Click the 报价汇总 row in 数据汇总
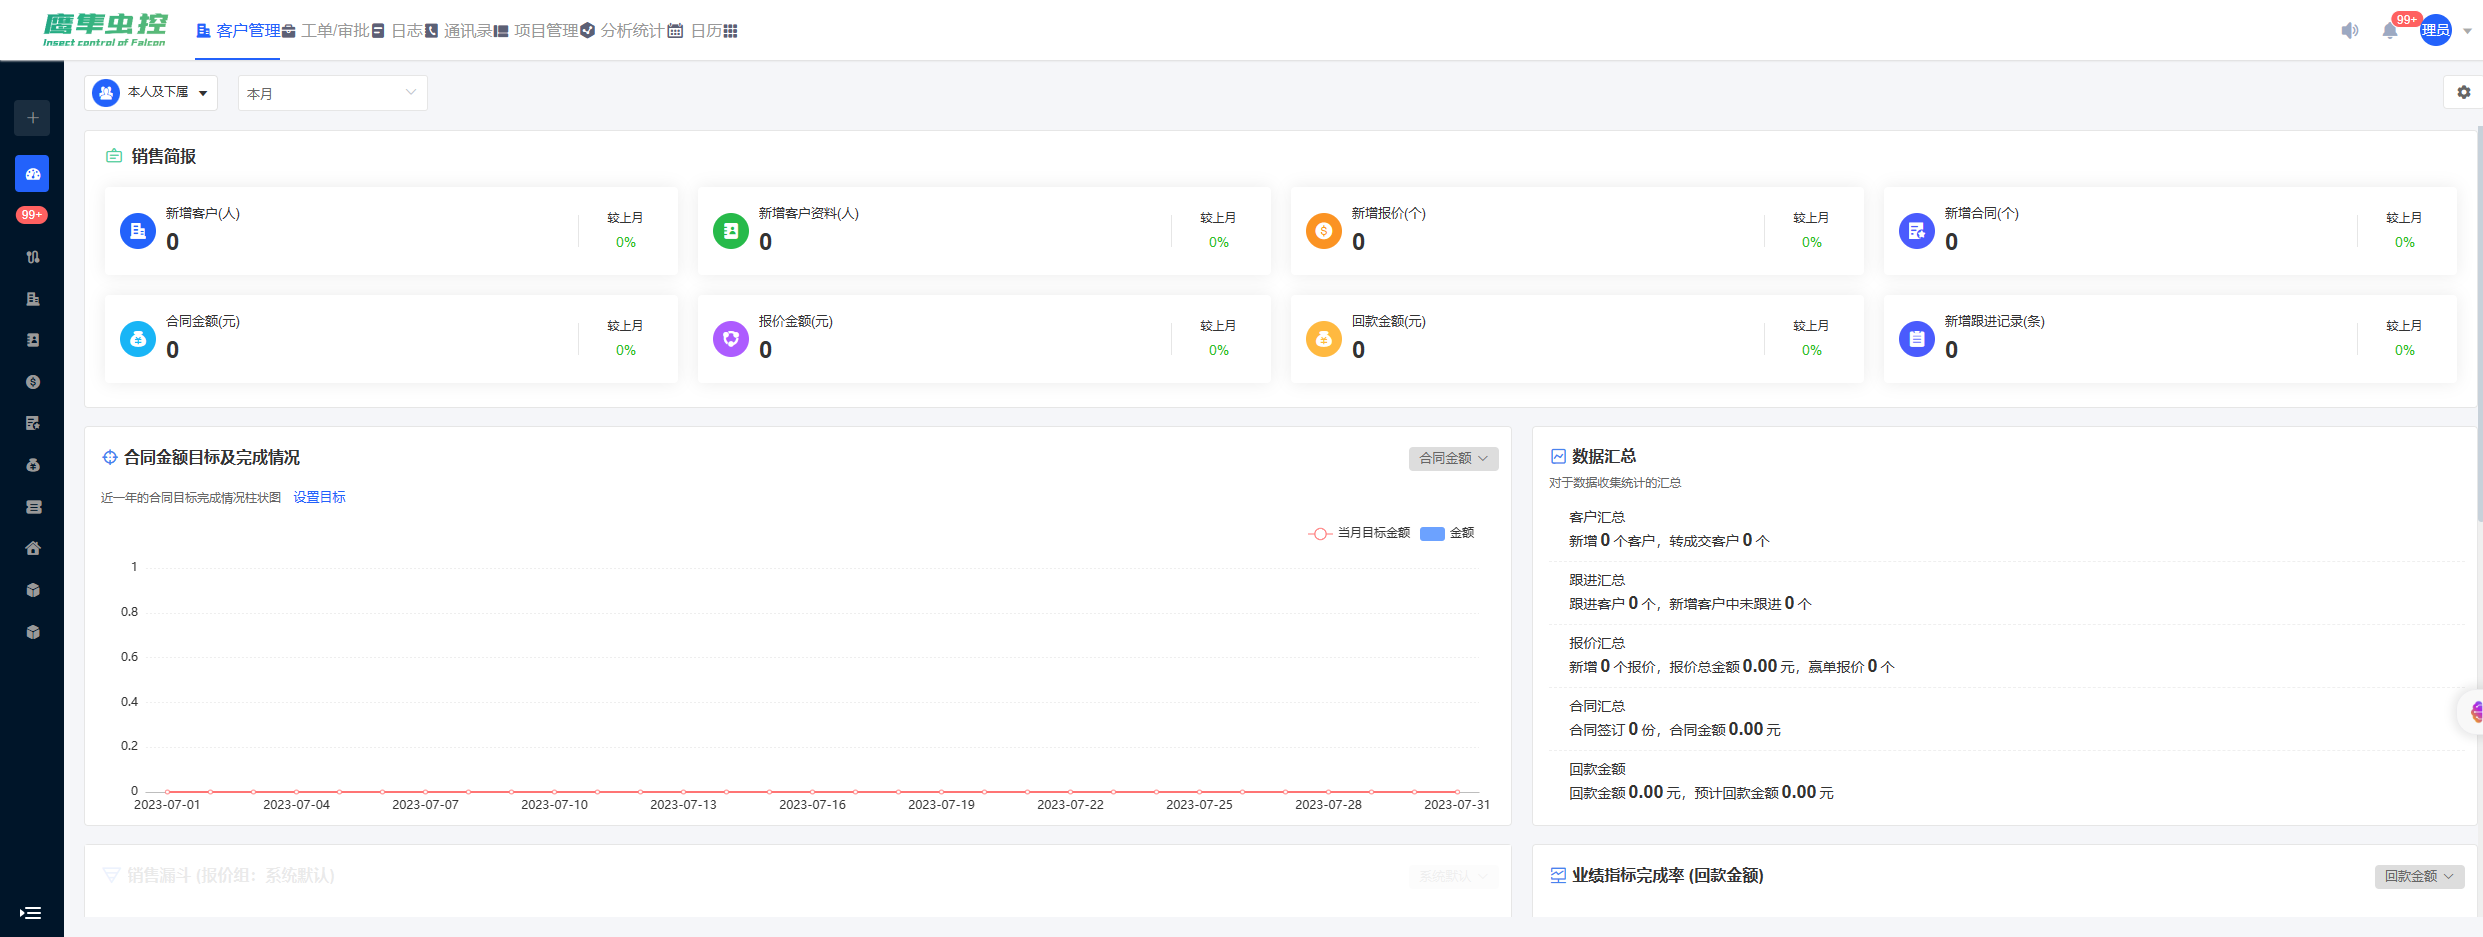 [2005, 656]
